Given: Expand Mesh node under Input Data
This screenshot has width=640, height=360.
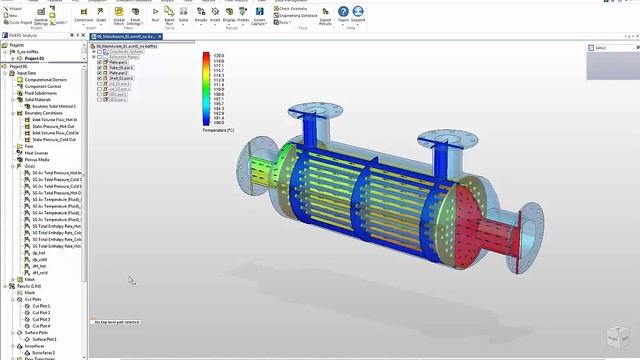Looking at the screenshot, I should point(13,280).
